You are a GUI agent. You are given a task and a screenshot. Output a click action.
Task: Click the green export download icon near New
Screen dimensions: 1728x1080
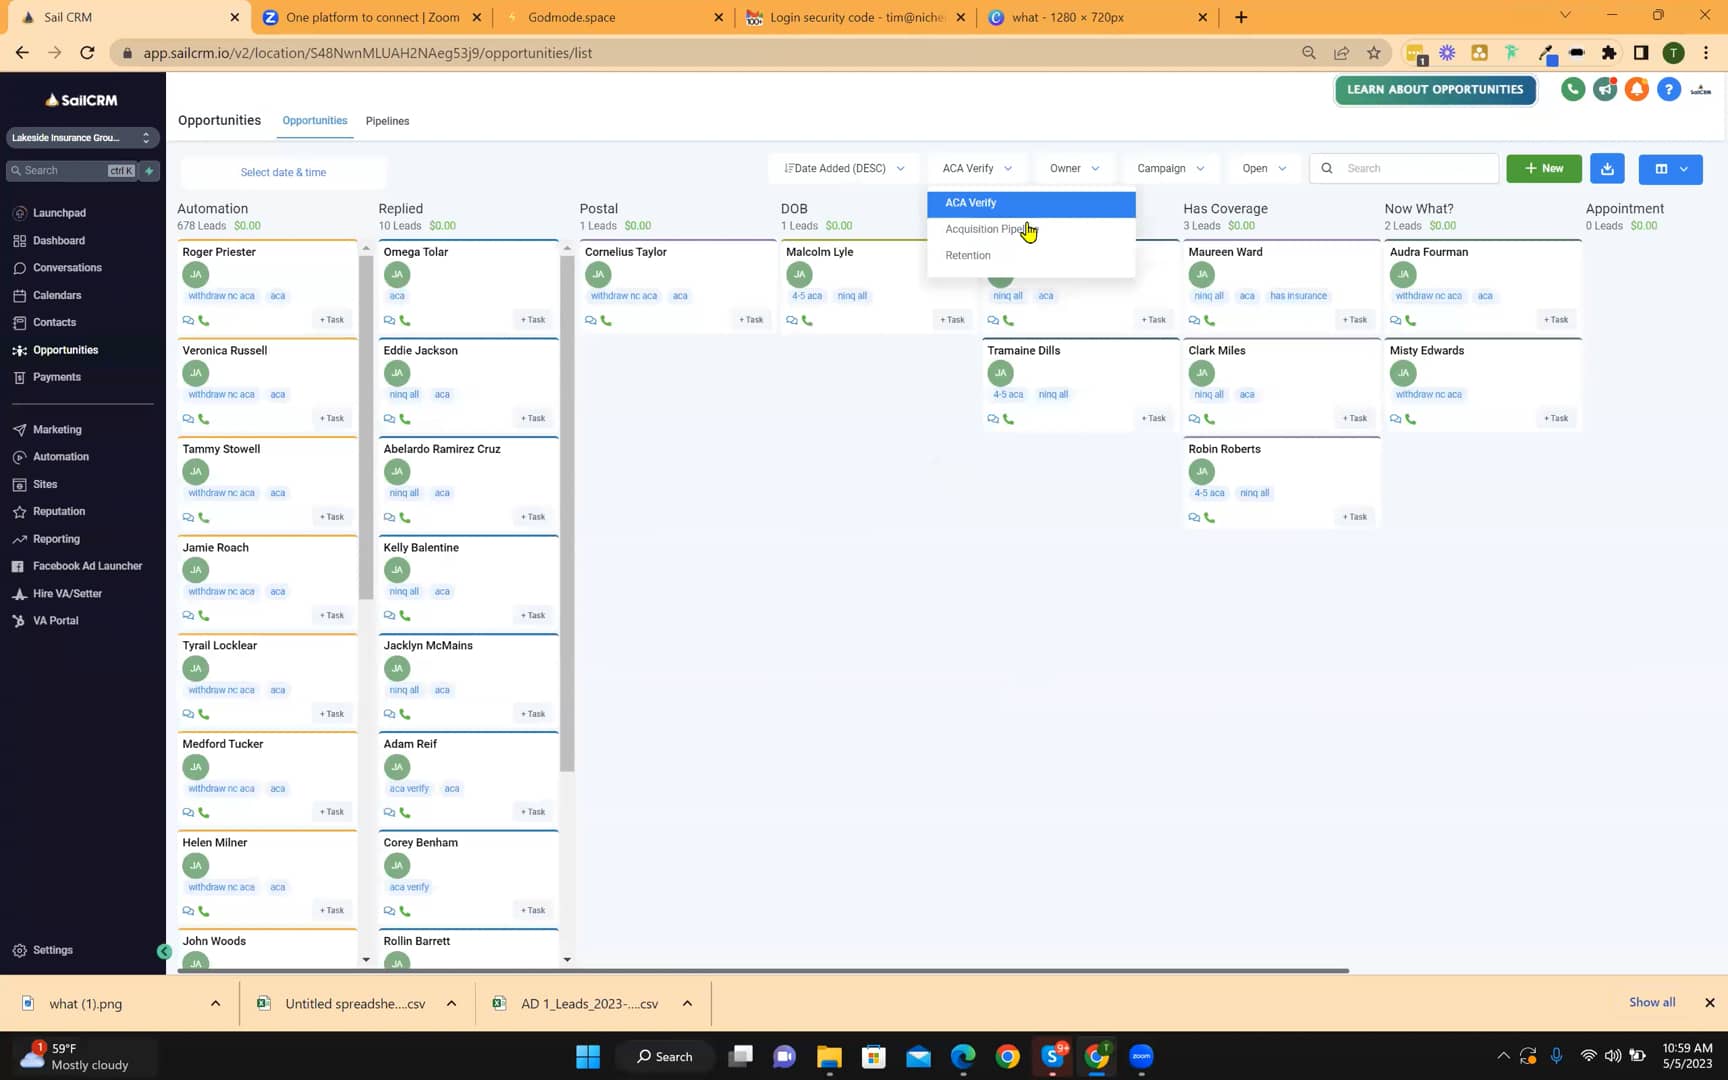(x=1607, y=168)
